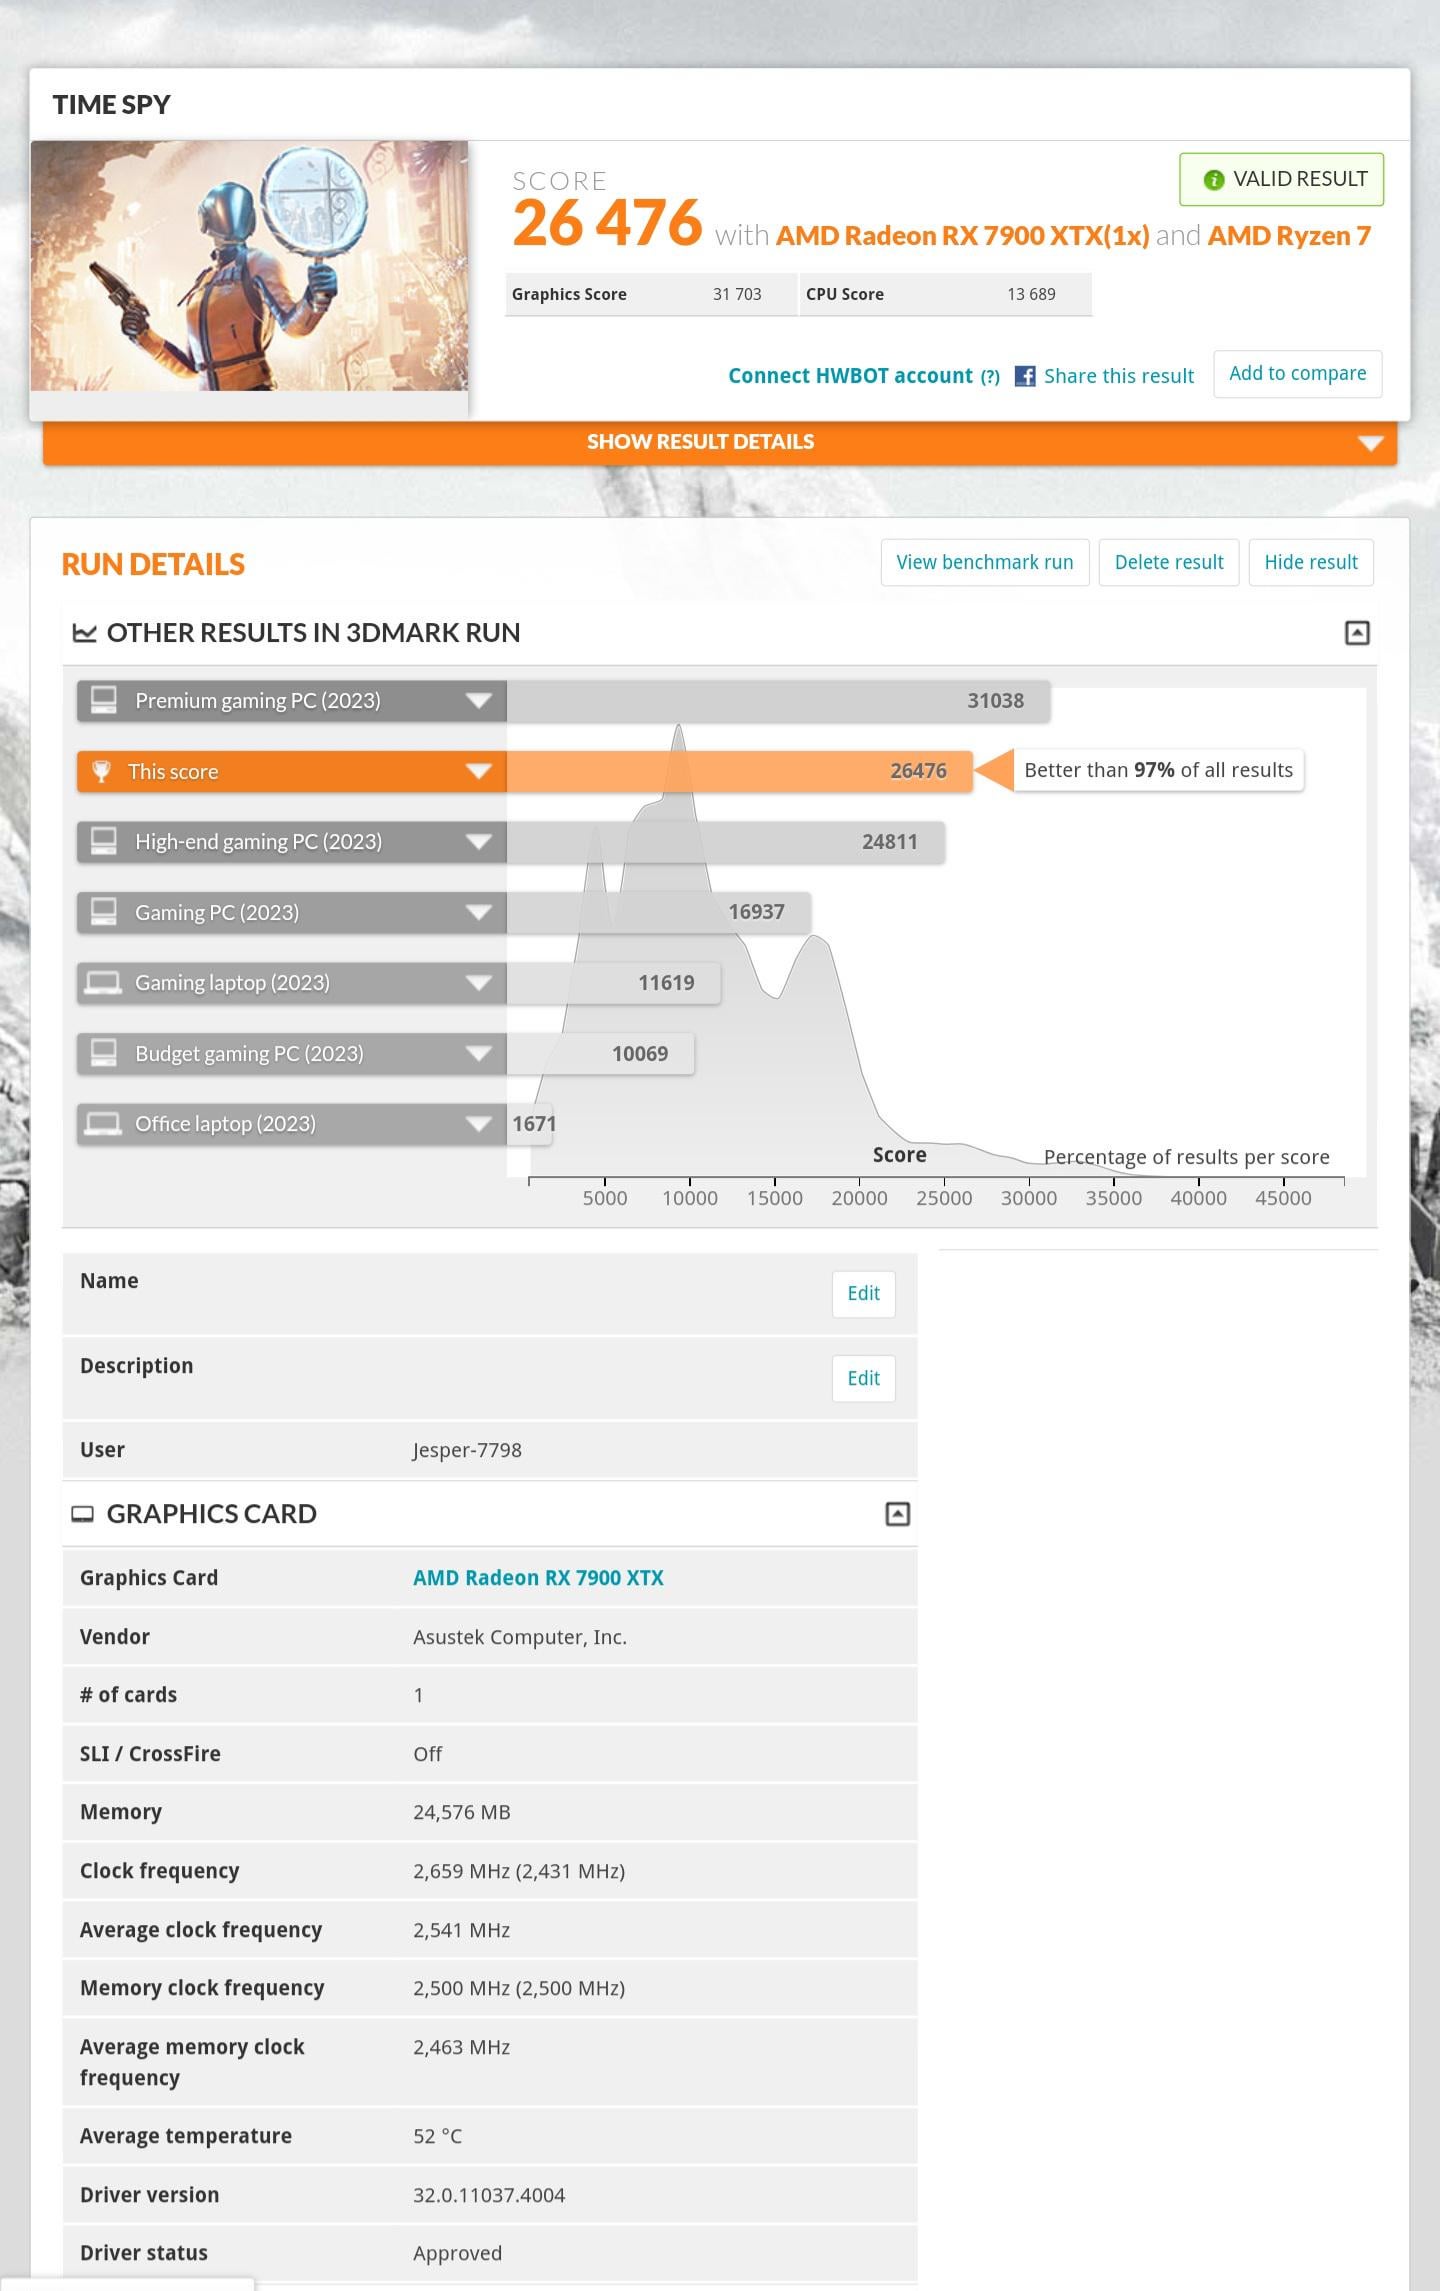This screenshot has width=1440, height=2291.
Task: Click the main score 26 476
Action: click(607, 223)
